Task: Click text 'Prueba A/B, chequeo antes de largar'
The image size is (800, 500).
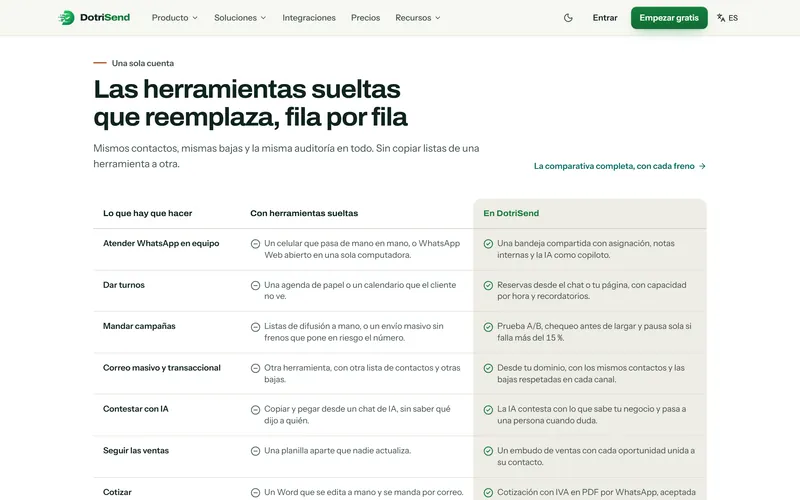Action: pos(594,332)
